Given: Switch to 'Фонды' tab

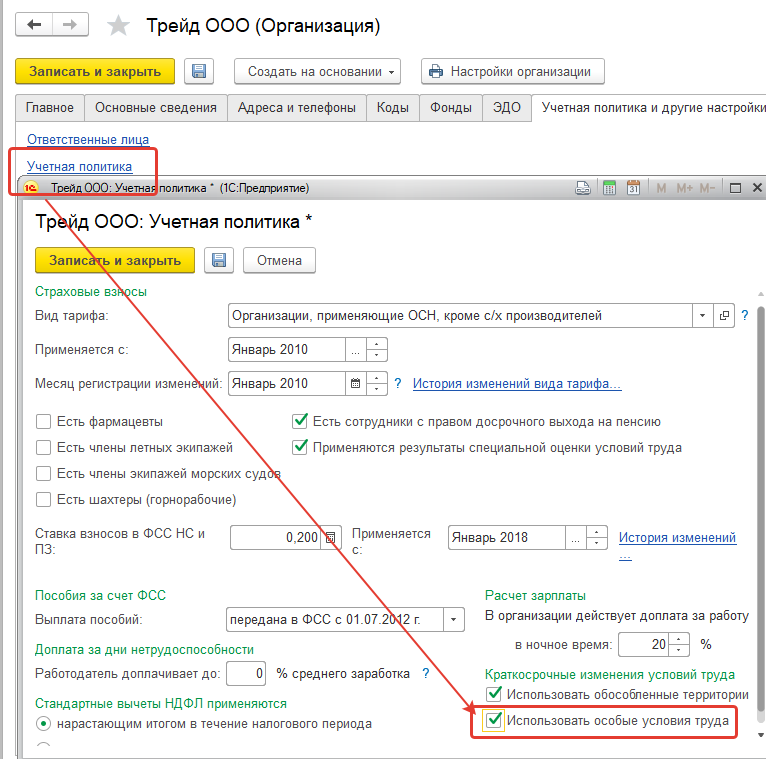Looking at the screenshot, I should [x=451, y=107].
